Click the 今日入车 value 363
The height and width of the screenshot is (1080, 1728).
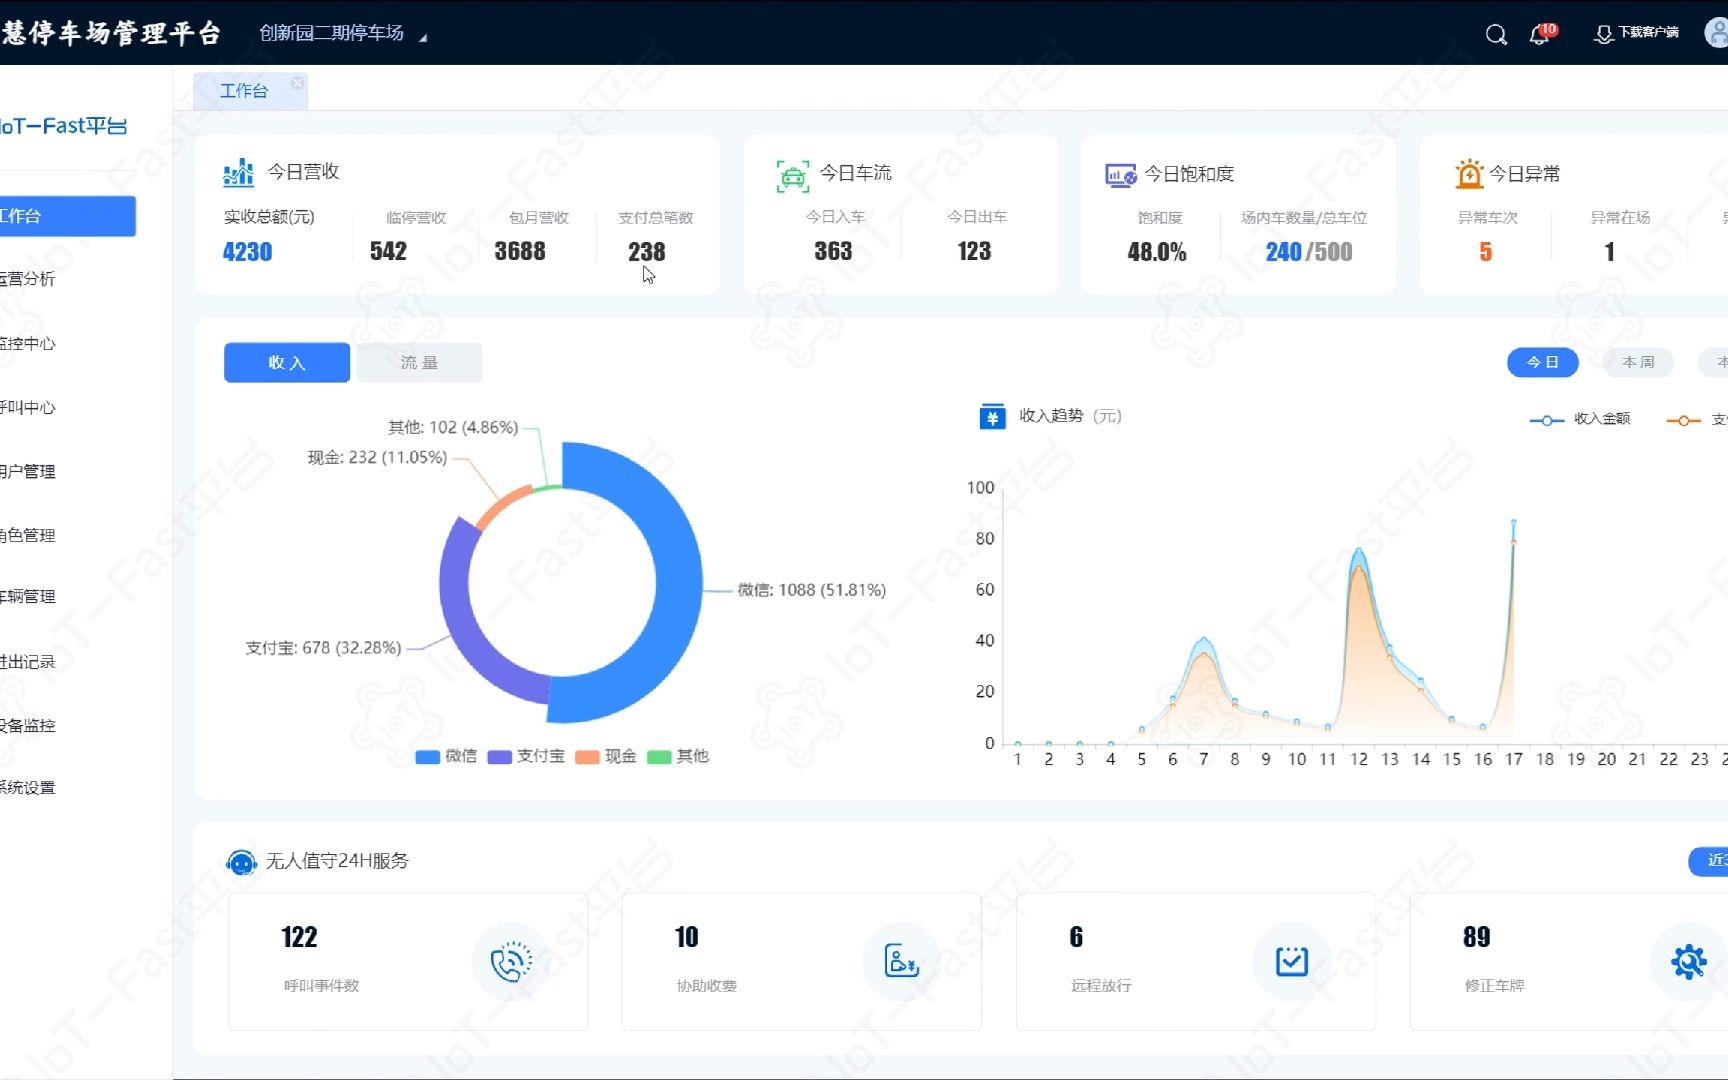833,251
